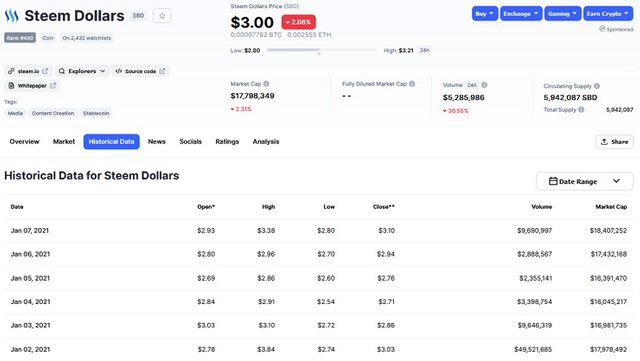The width and height of the screenshot is (640, 361).
Task: Open the Whitepaper link
Action: coord(32,86)
